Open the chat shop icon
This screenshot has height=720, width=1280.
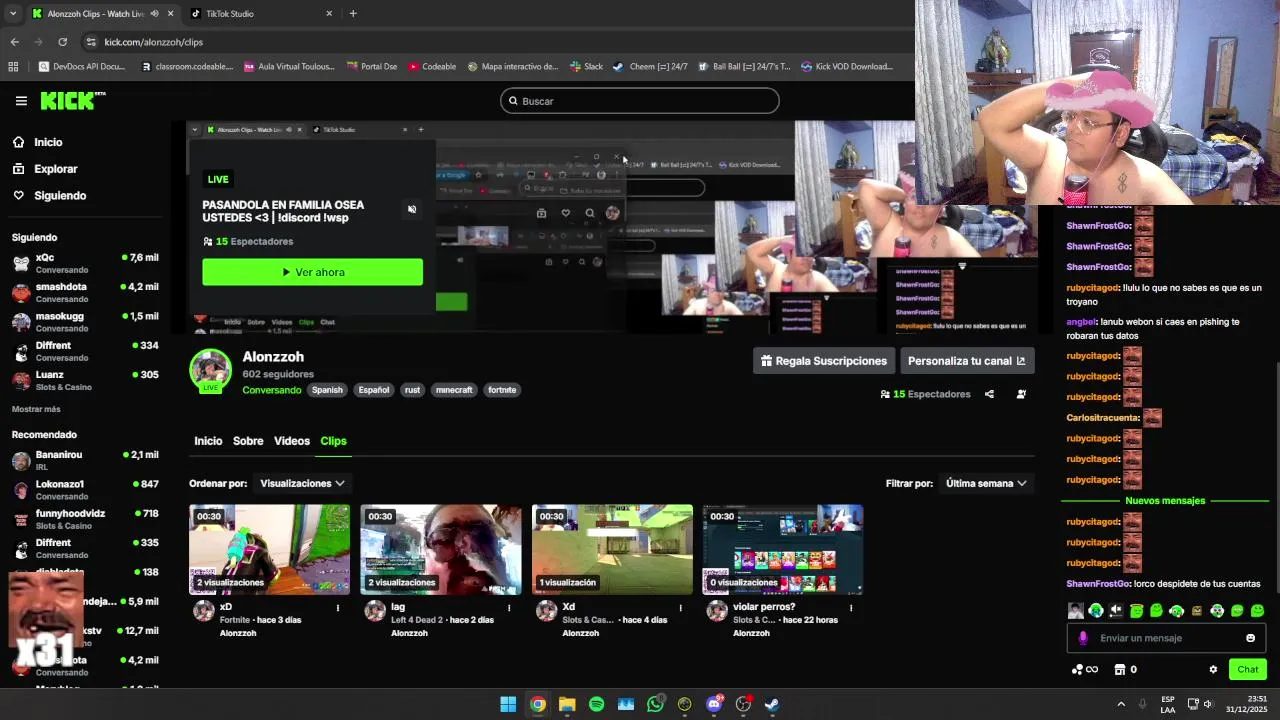[x=1120, y=670]
